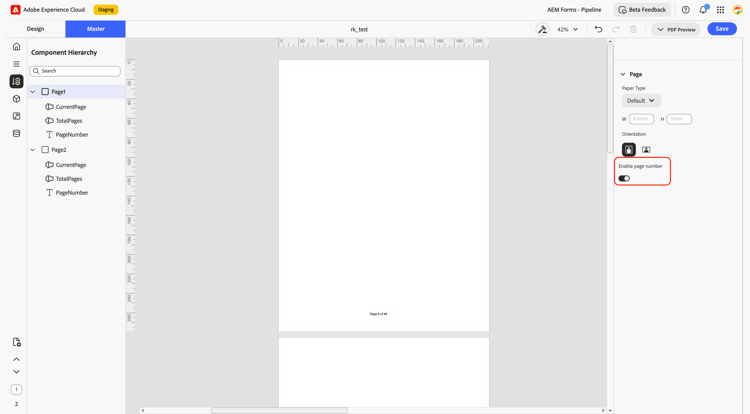Open the Paper Type Default dropdown
750x414 pixels.
tap(641, 100)
